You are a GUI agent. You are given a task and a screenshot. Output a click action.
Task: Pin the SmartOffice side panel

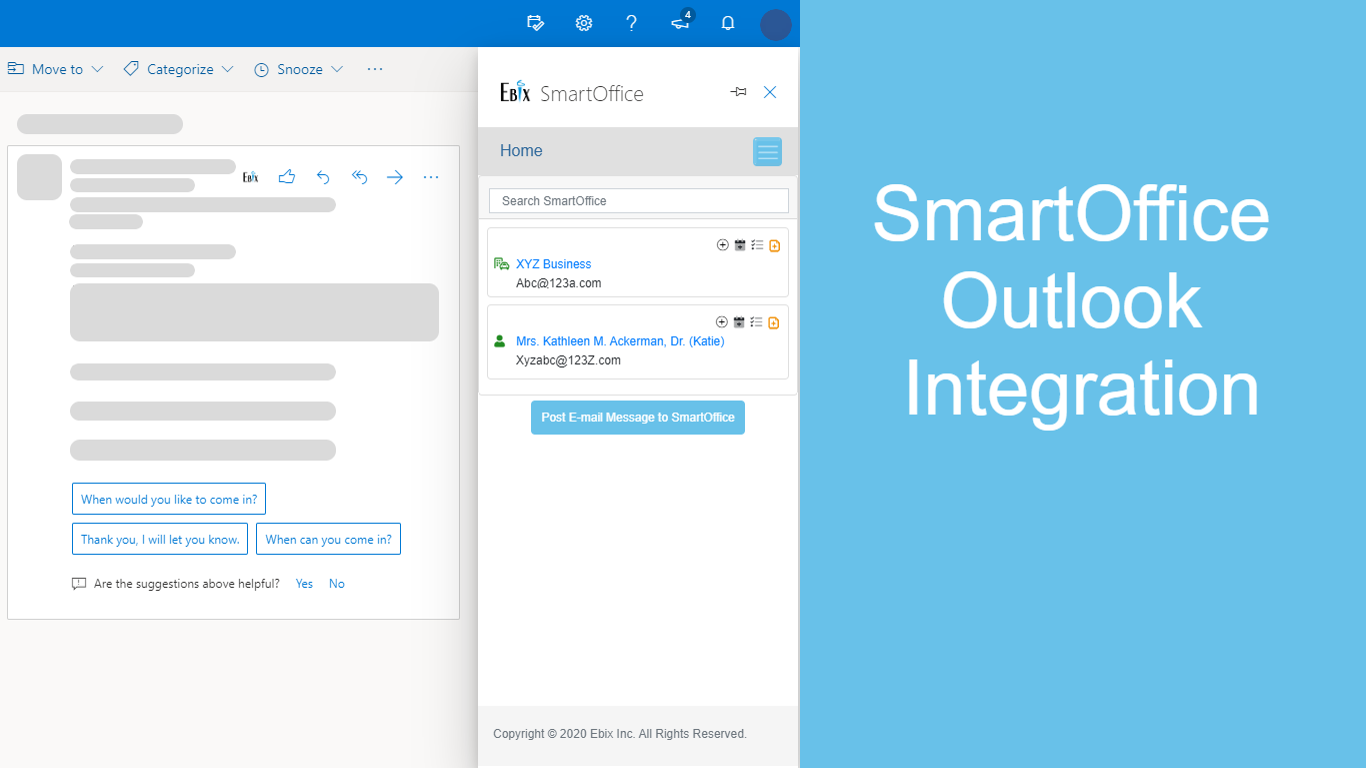point(738,92)
